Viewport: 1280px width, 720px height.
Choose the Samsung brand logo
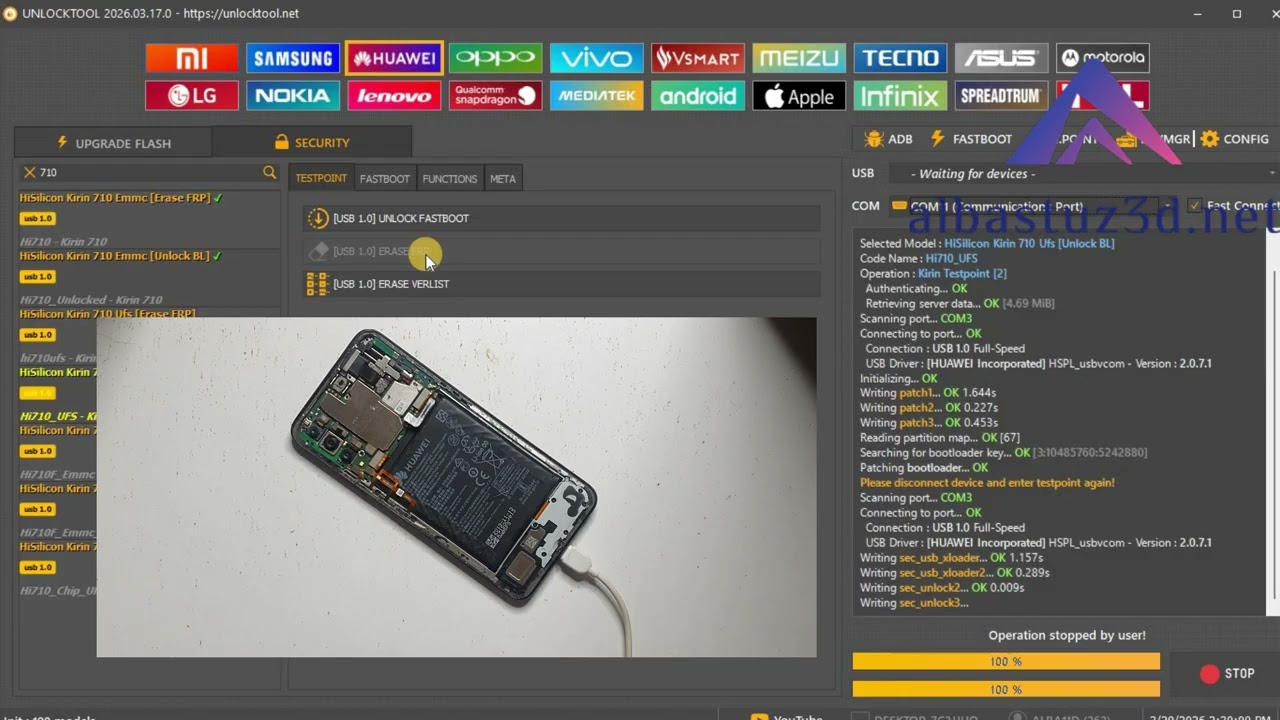coord(293,58)
